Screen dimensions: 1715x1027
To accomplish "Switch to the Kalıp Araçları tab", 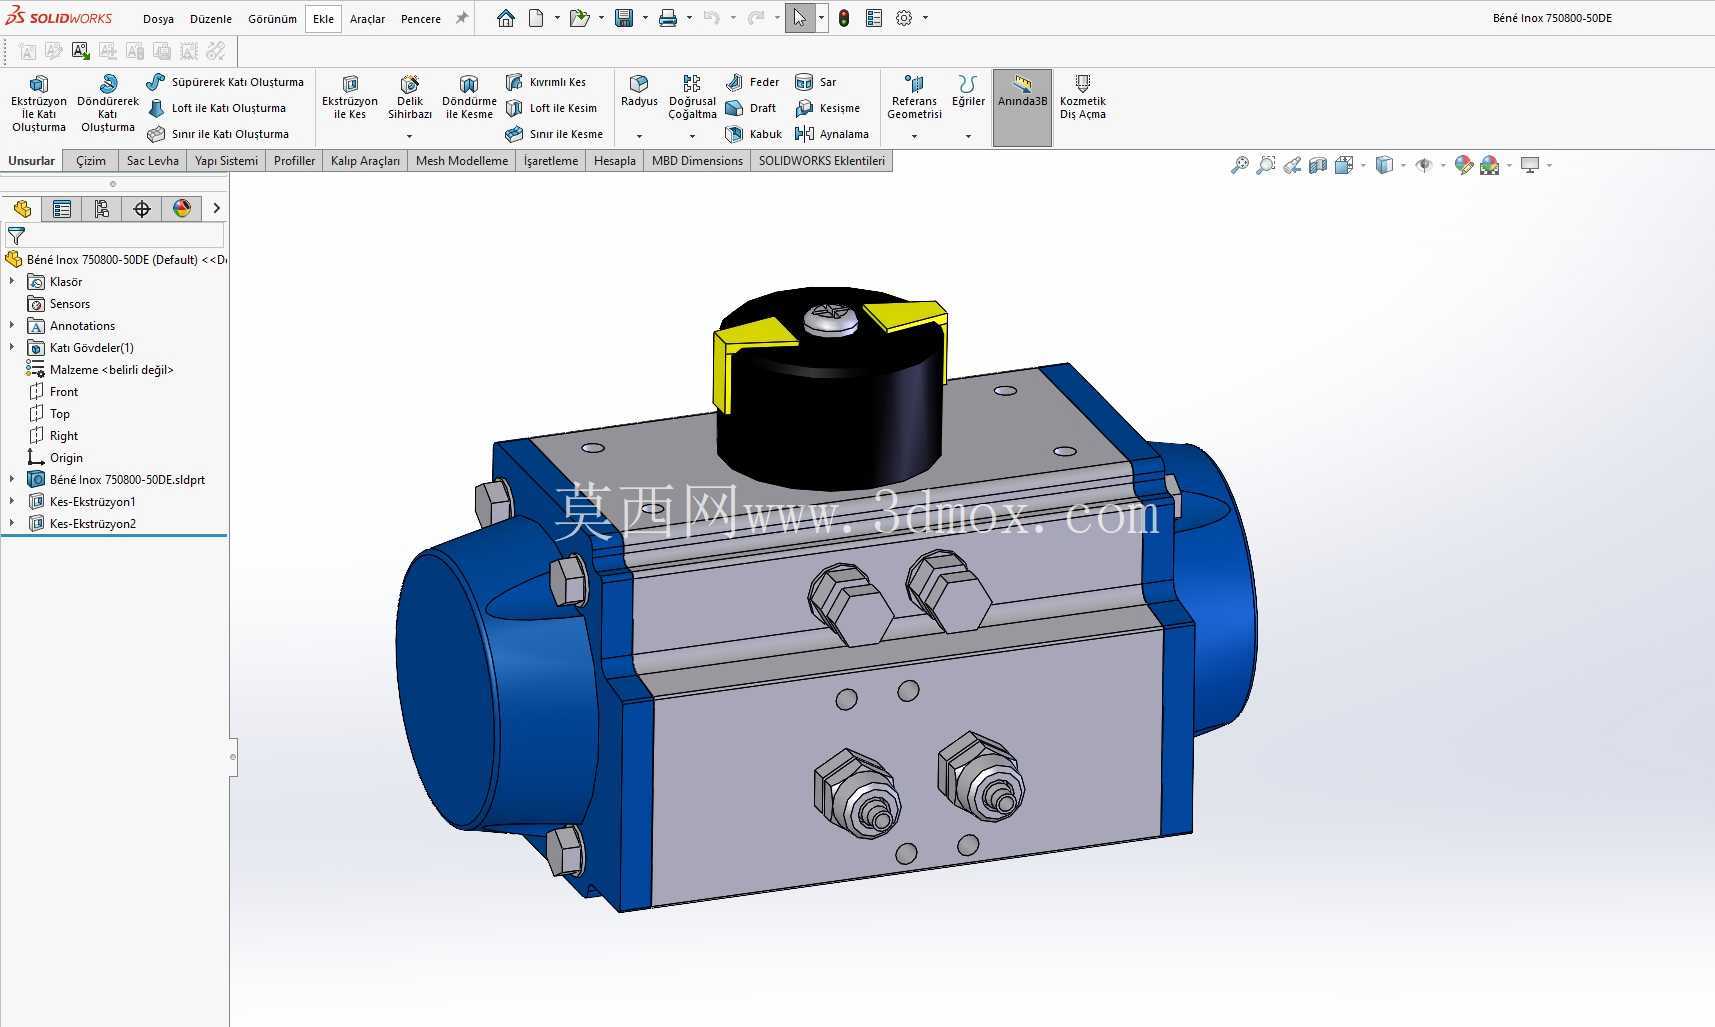I will pyautogui.click(x=365, y=160).
